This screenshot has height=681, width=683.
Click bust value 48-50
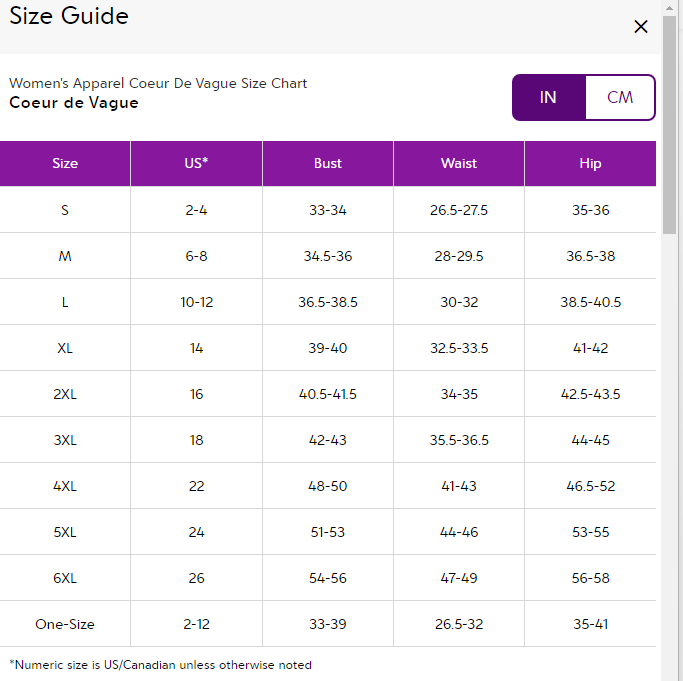(328, 486)
